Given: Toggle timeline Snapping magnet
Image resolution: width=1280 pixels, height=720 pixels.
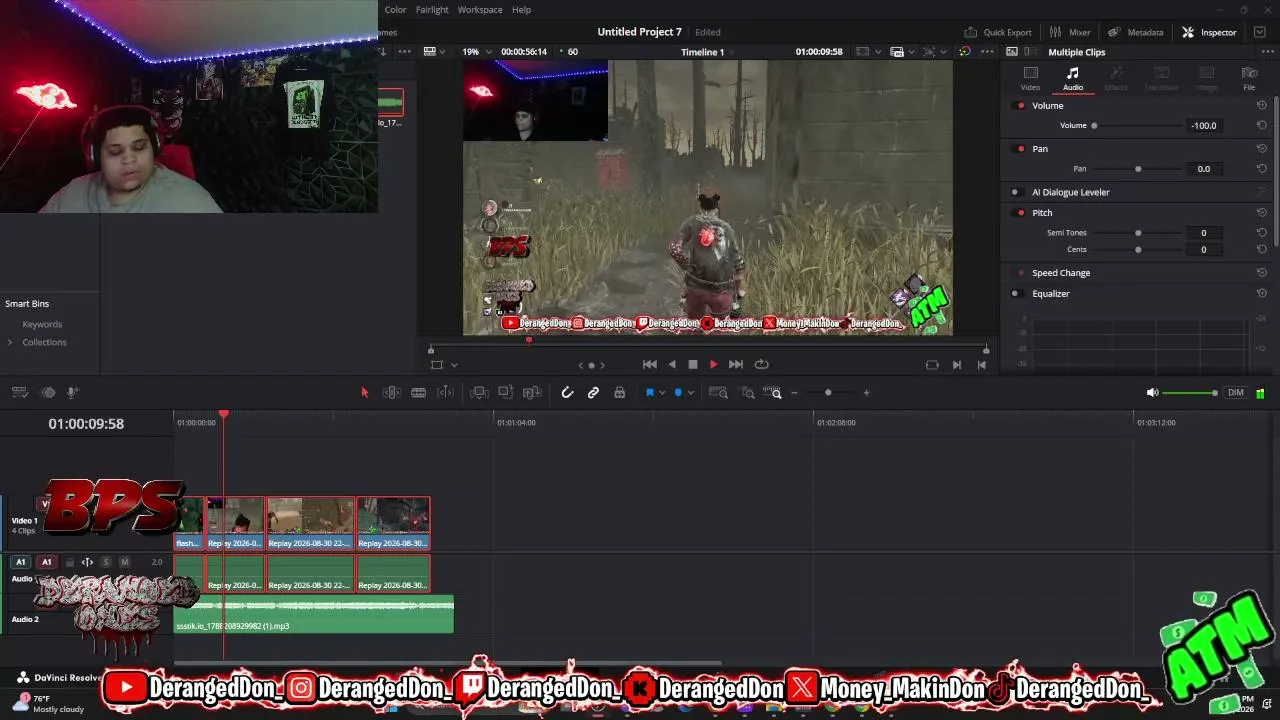Looking at the screenshot, I should pos(567,393).
